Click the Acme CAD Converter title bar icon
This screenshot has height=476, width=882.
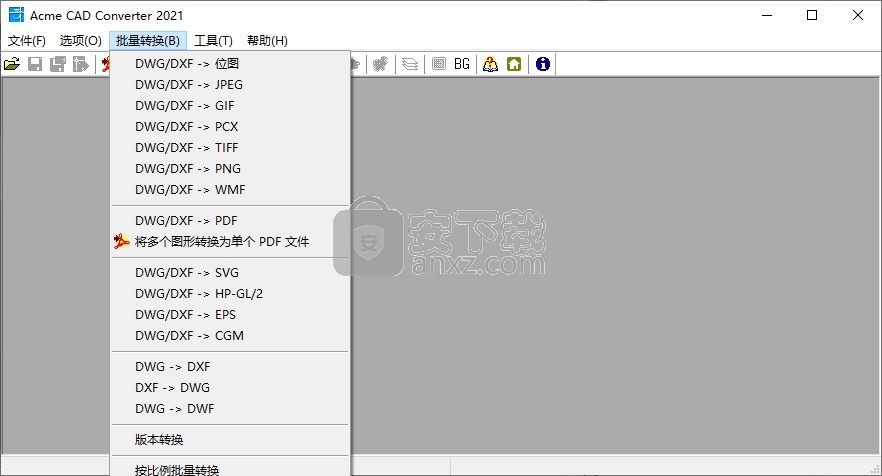[x=16, y=15]
